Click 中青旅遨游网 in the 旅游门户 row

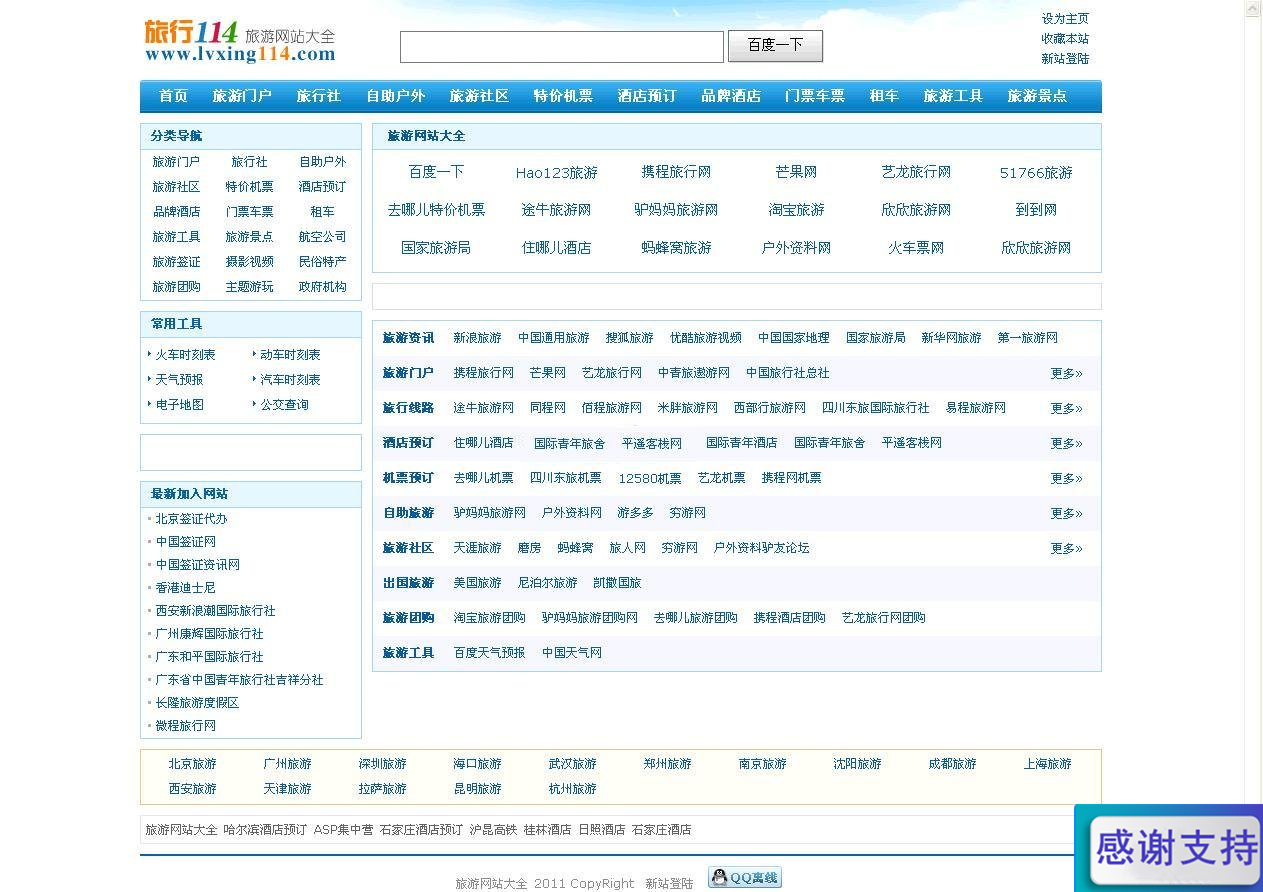pos(693,373)
